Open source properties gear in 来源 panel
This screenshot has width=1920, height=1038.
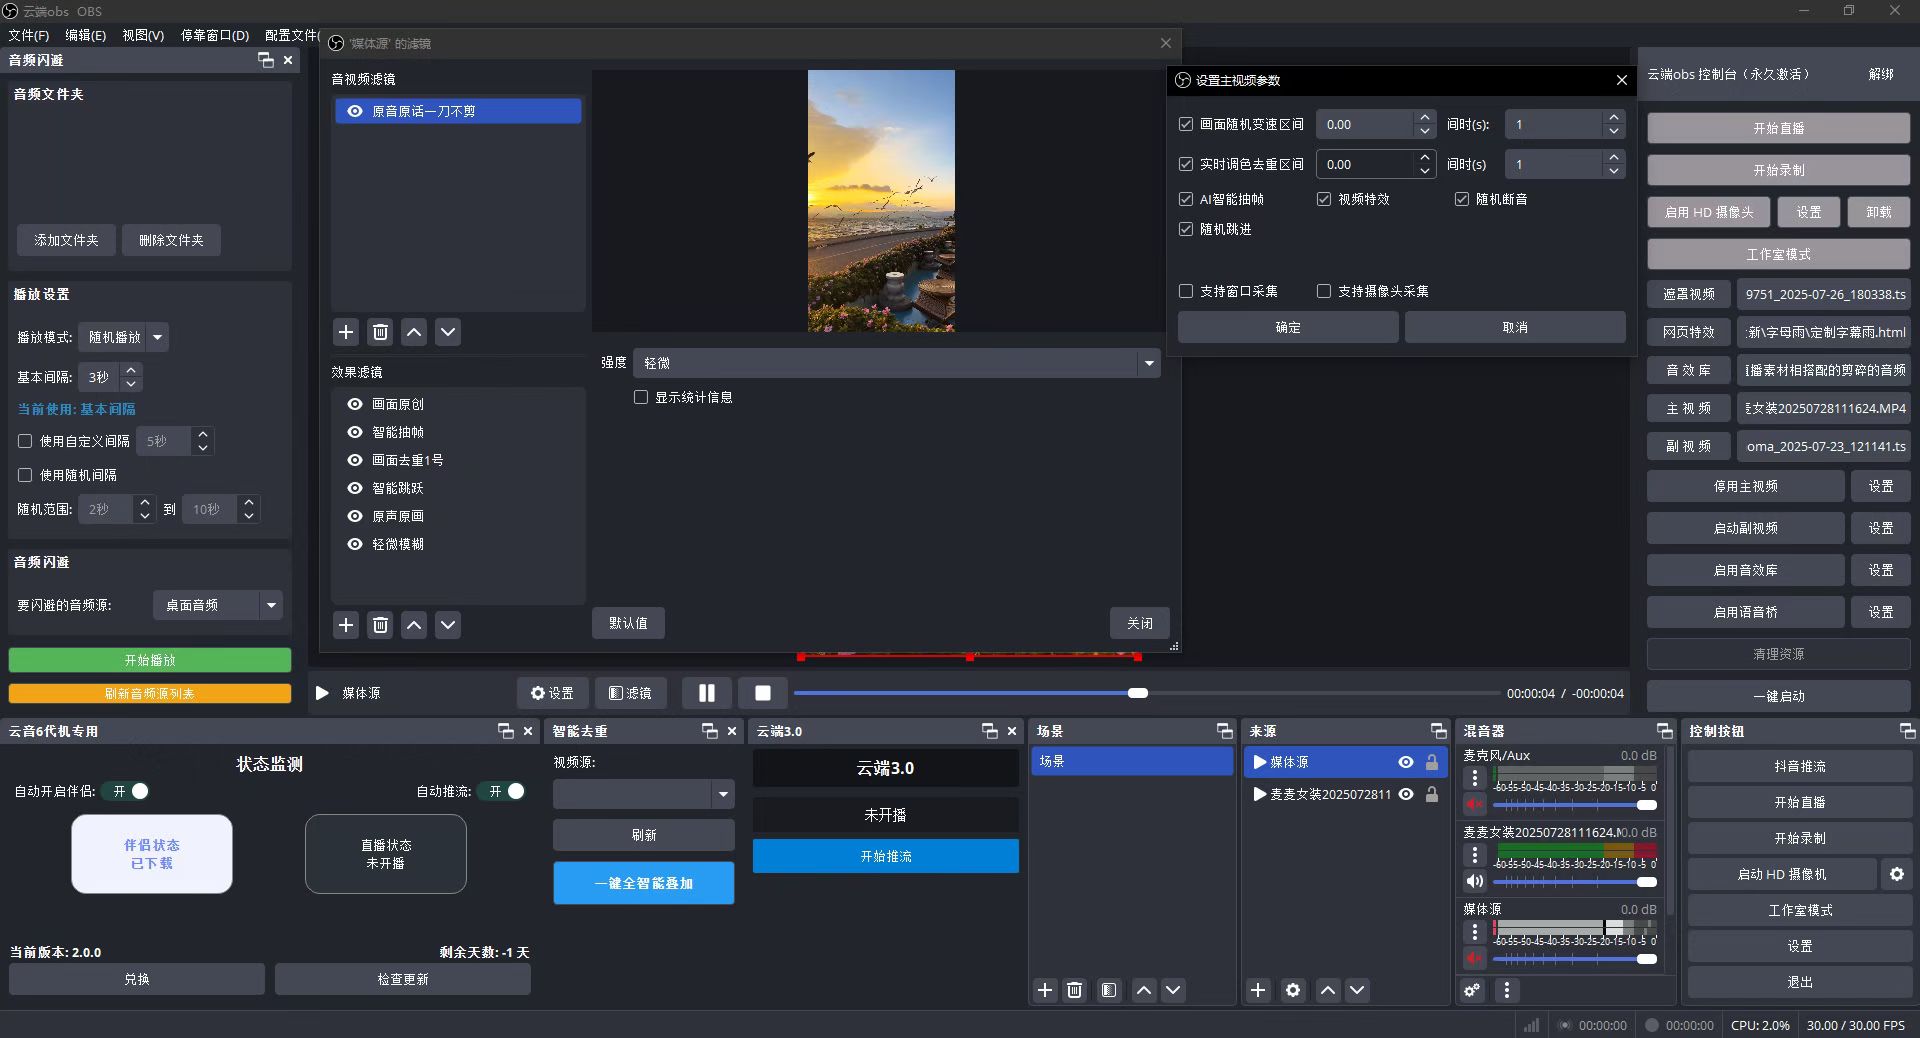pos(1293,990)
